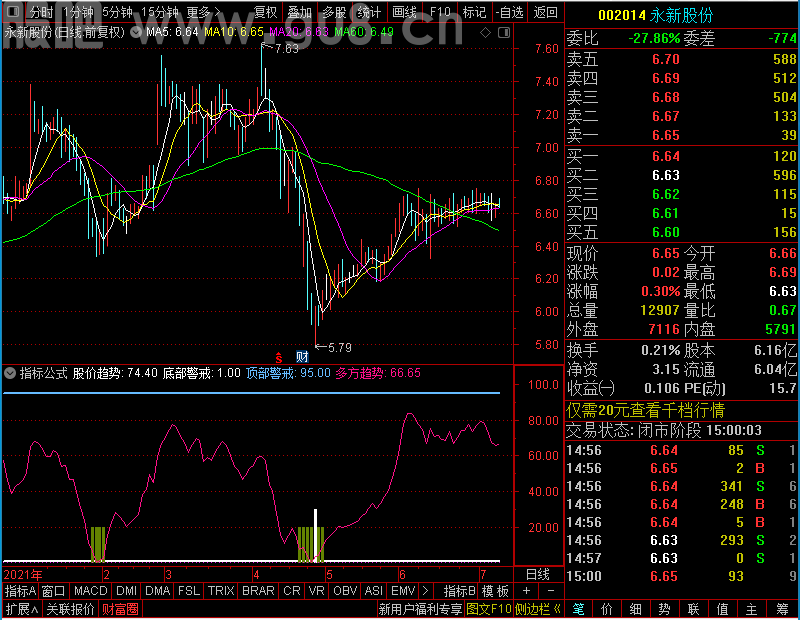Switch indicator to ASI
Viewport: 800px width, 620px height.
(x=373, y=591)
